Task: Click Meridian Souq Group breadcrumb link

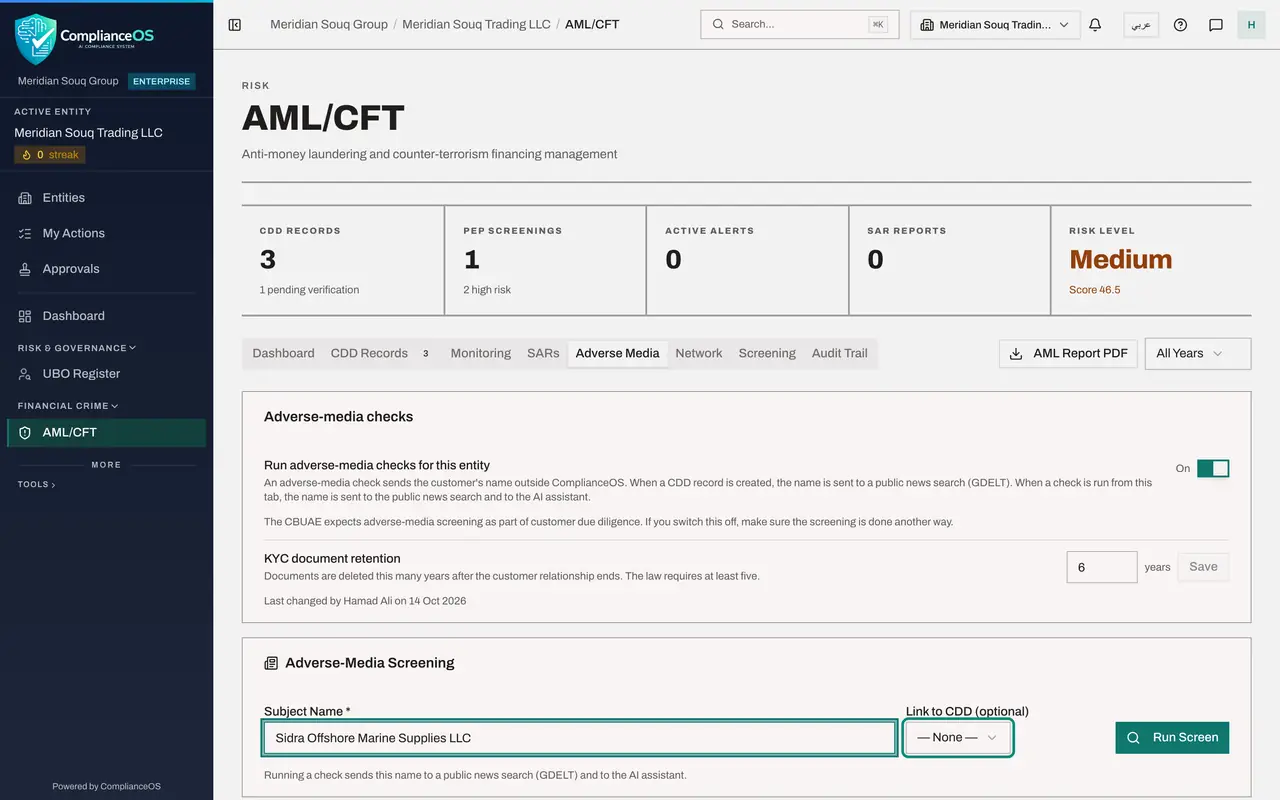Action: point(329,24)
